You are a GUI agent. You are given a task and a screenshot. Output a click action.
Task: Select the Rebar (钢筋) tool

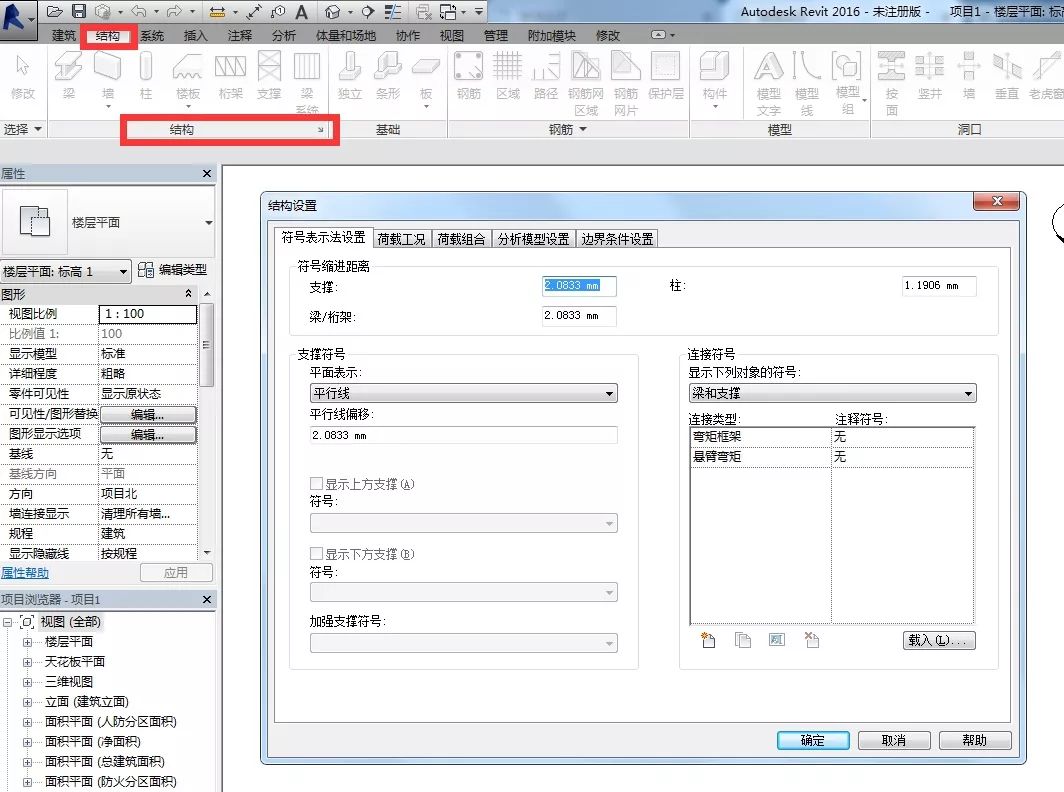[468, 76]
